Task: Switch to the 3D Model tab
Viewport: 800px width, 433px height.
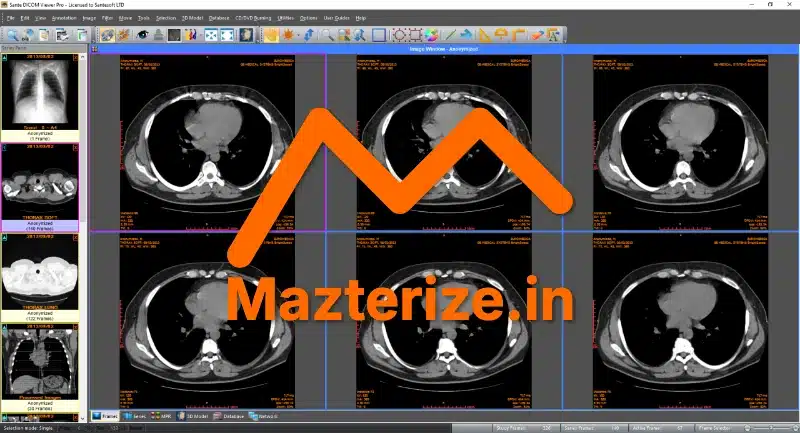Action: (x=193, y=416)
